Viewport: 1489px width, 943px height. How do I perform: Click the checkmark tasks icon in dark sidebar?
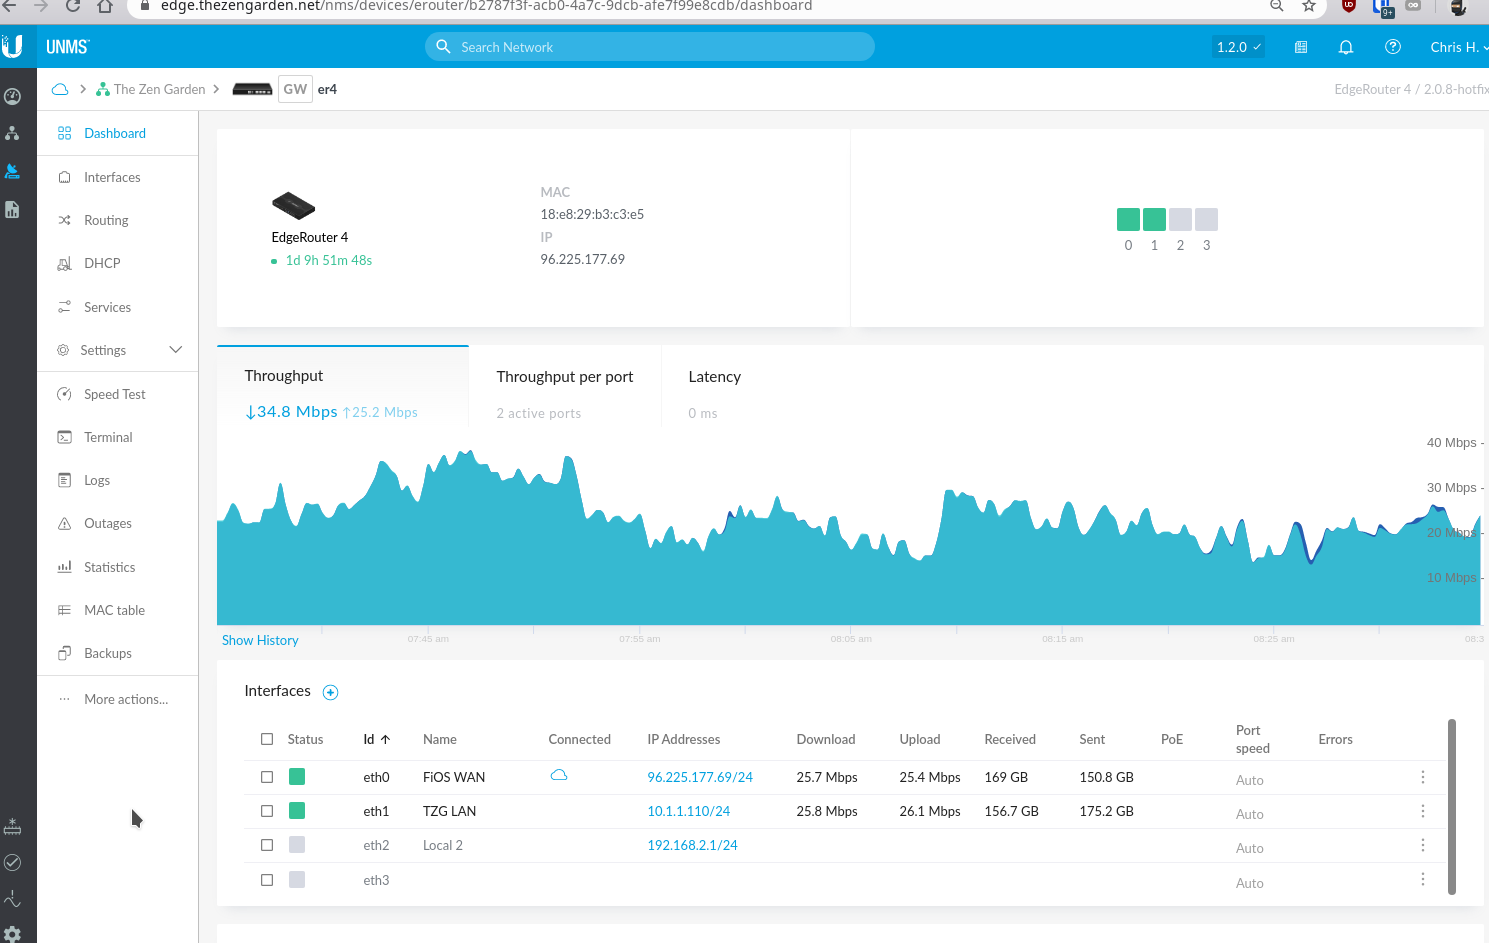point(12,862)
